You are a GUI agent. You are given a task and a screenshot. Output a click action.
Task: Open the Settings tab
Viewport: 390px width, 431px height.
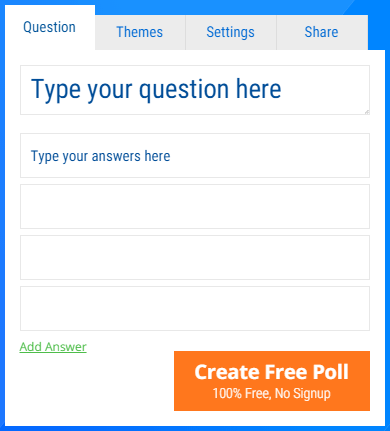click(231, 32)
